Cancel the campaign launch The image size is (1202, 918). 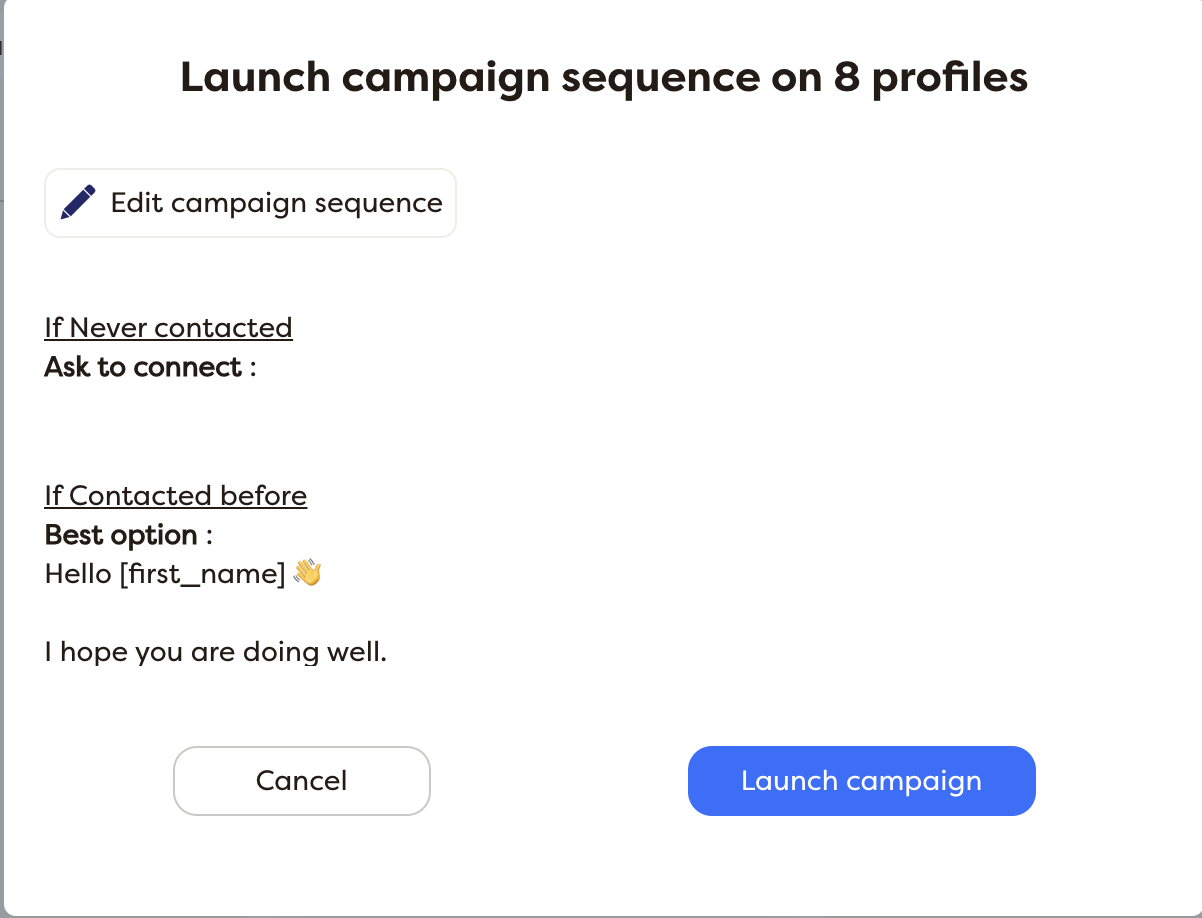tap(301, 781)
